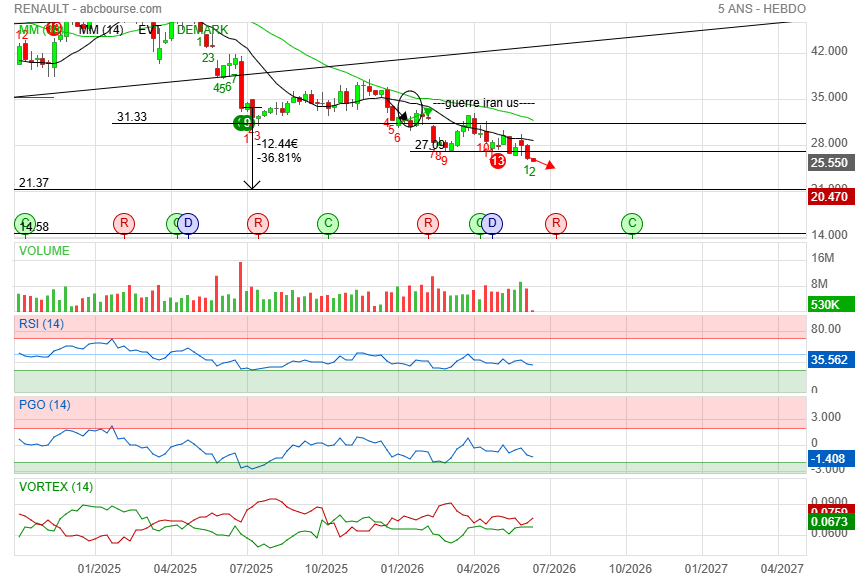Click the DEMARK indicator legend

202,29
